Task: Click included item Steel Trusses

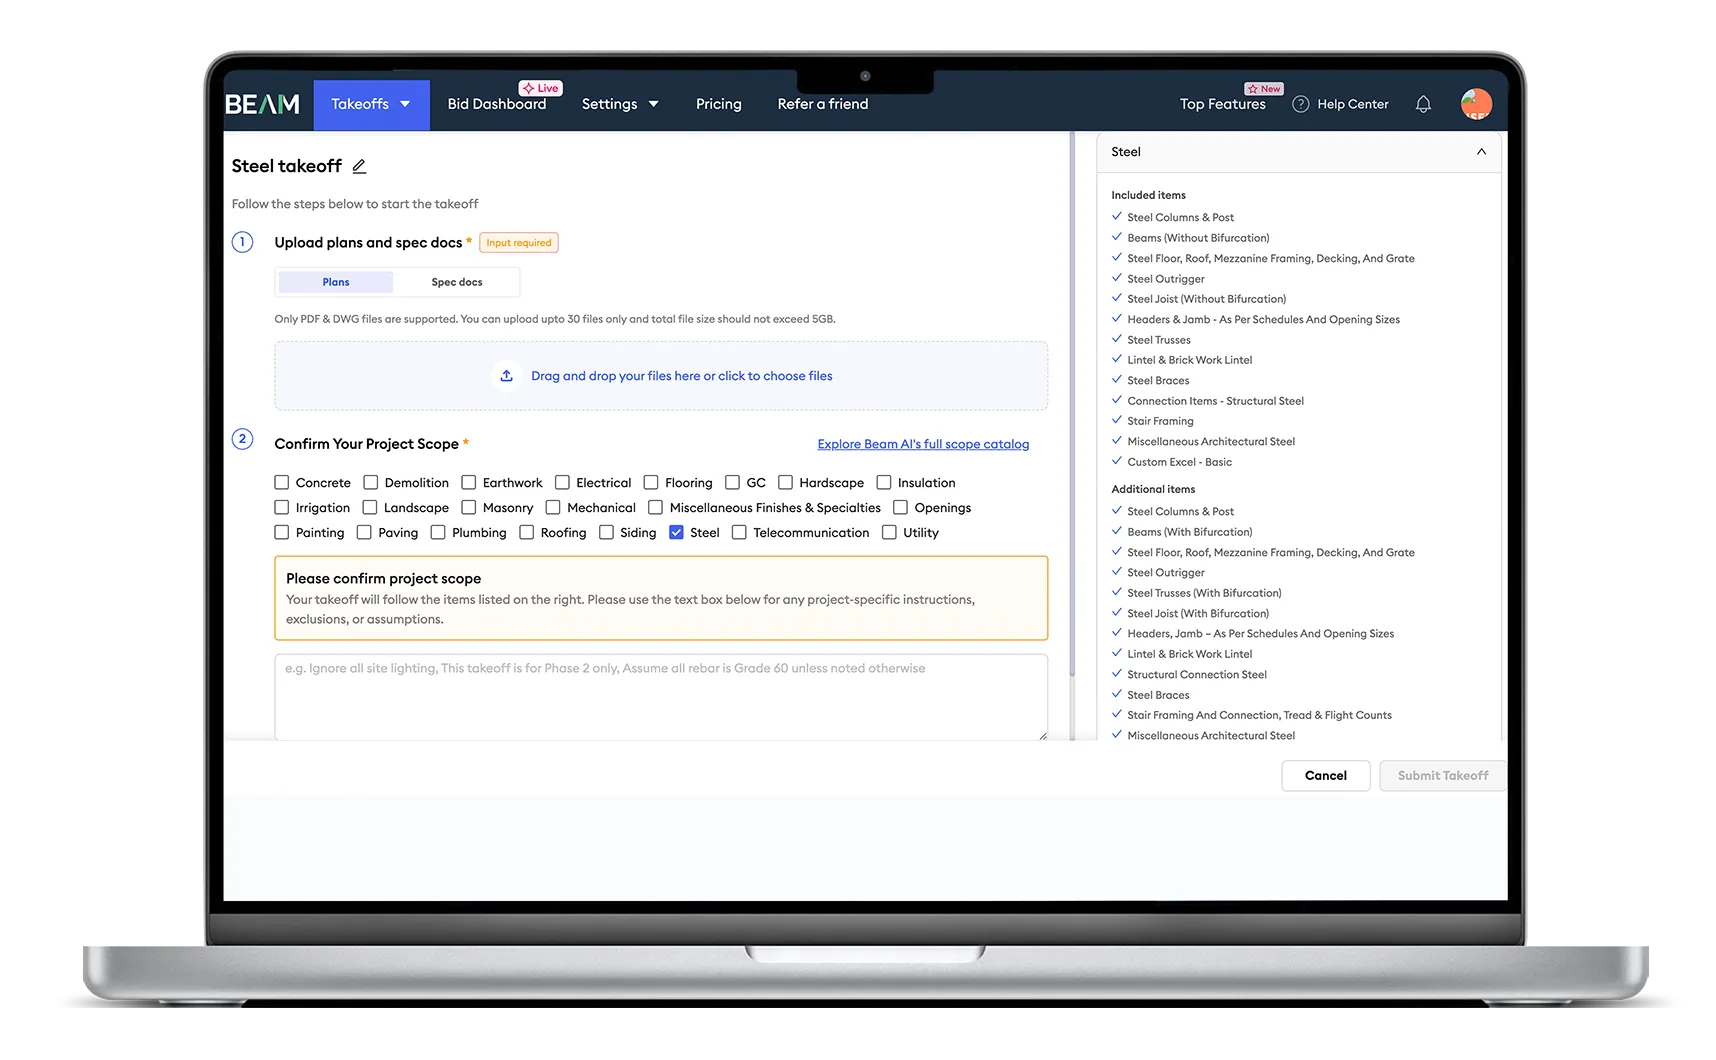Action: point(1159,340)
